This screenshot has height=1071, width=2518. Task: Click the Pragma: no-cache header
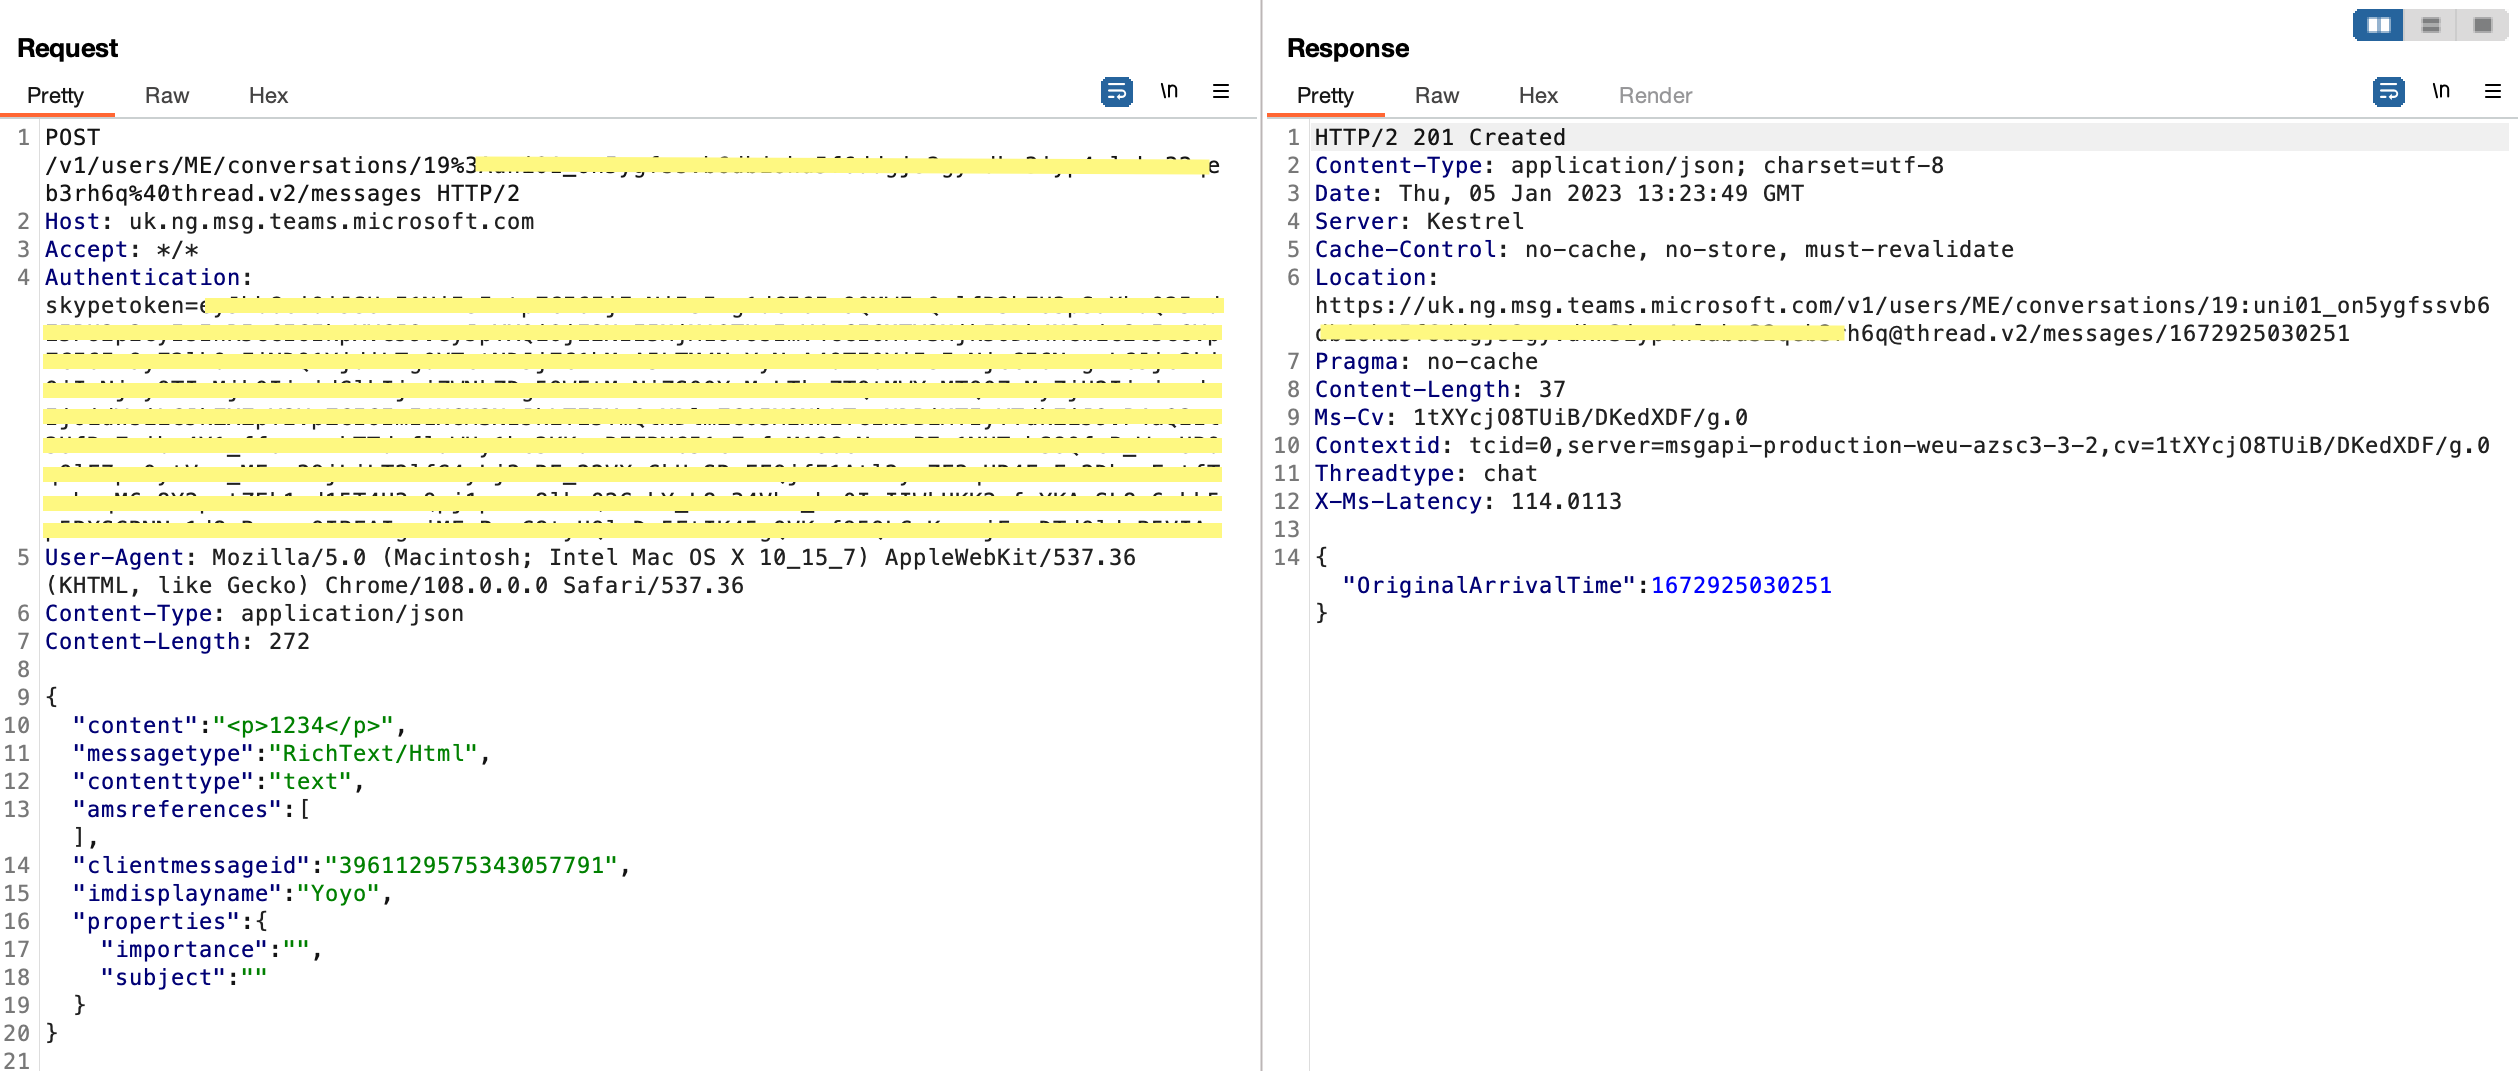tap(1426, 362)
